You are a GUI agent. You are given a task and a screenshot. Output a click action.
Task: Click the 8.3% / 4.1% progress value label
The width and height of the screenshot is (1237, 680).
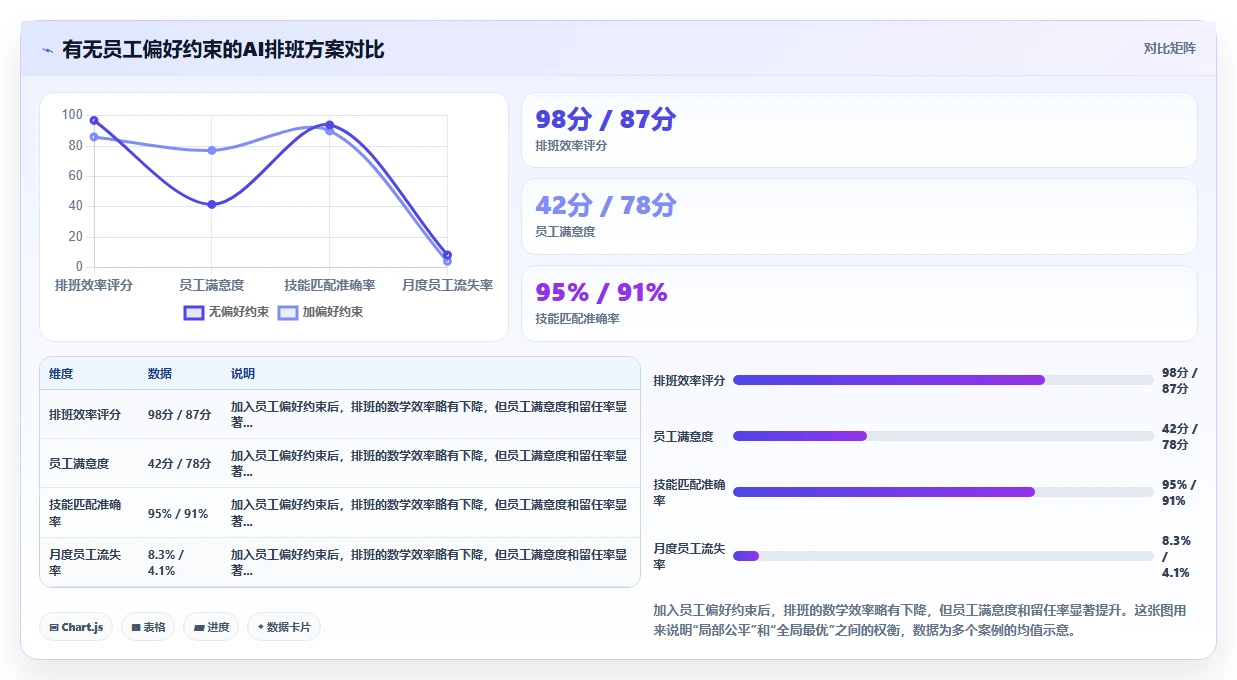point(1176,556)
